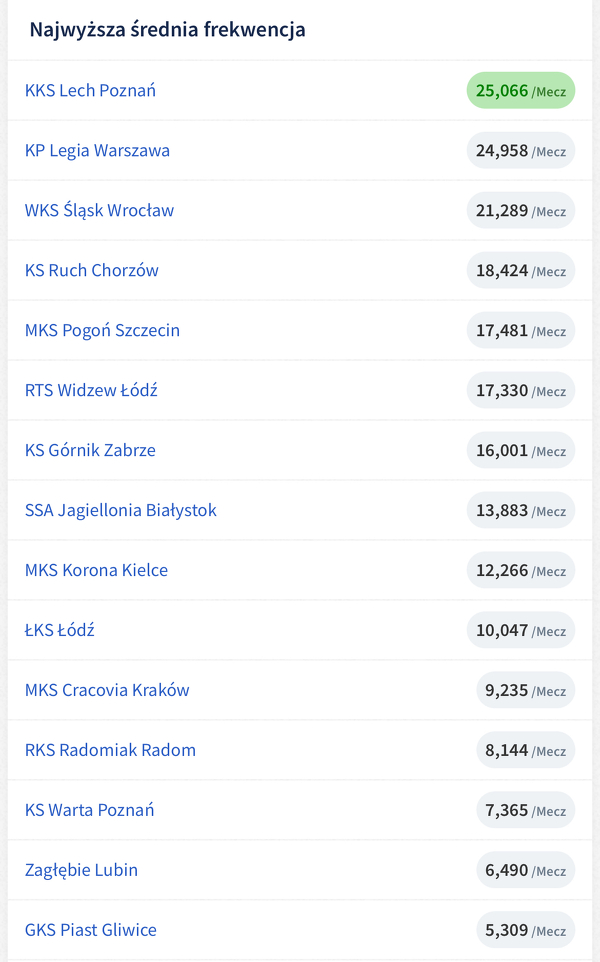Viewport: 600px width, 962px height.
Task: Open GKS Piast Gliwice club page
Action: click(90, 931)
